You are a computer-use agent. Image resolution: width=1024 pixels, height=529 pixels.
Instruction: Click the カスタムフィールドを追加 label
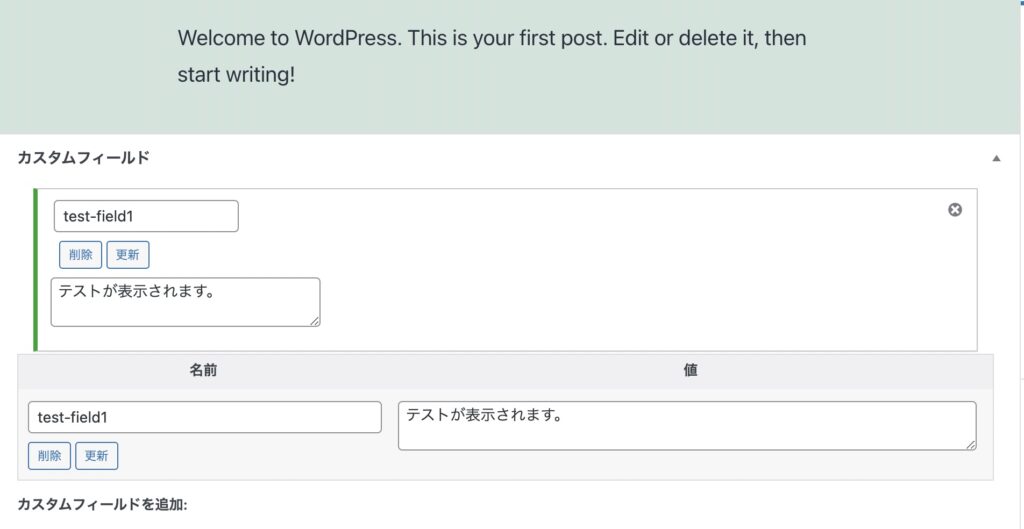pyautogui.click(x=103, y=505)
